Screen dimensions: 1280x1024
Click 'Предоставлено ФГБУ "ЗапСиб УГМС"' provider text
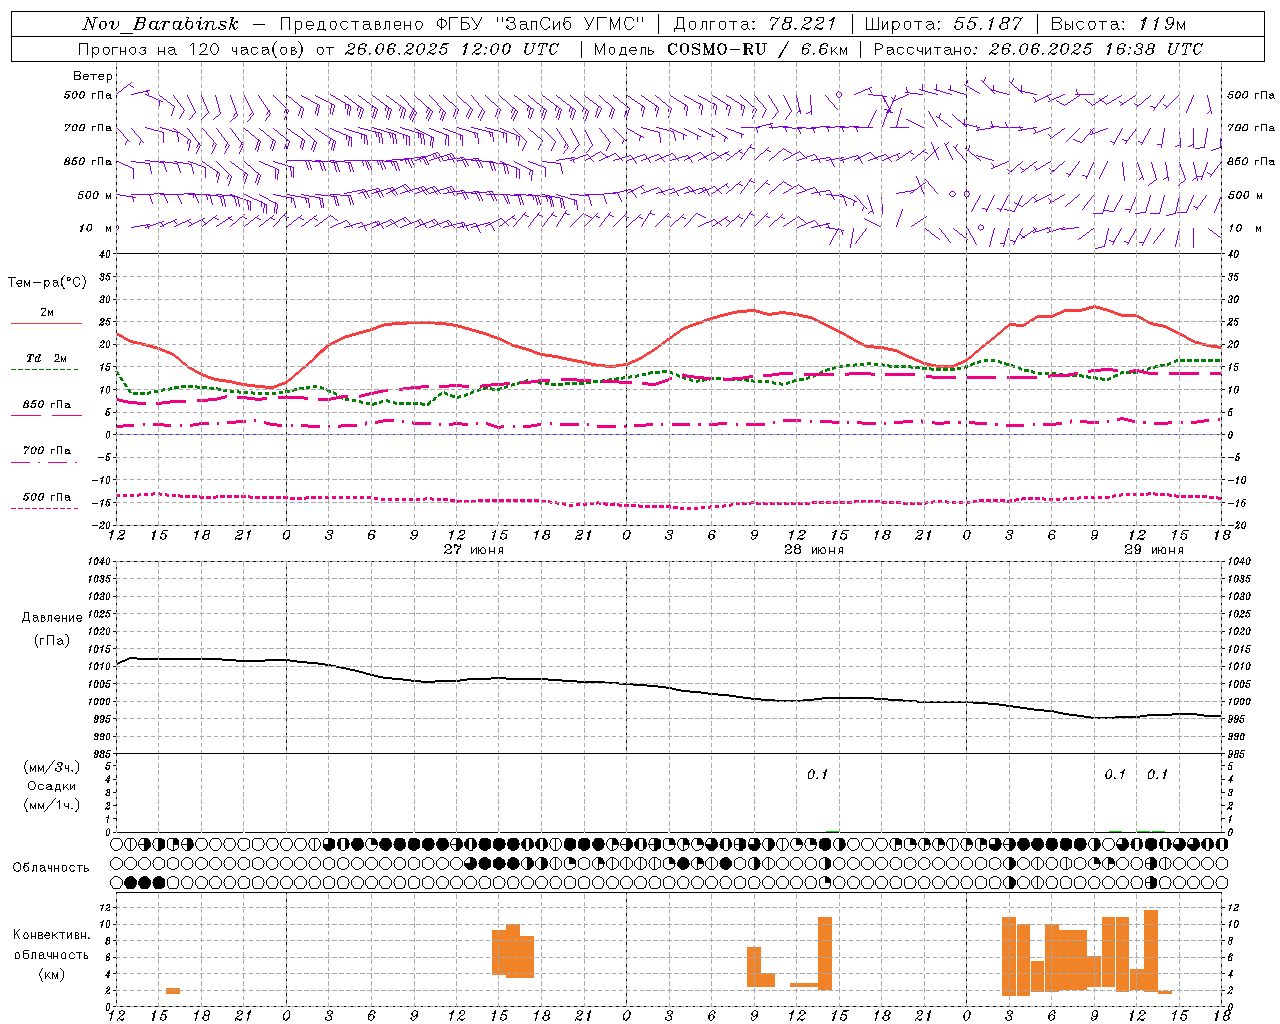[x=462, y=24]
